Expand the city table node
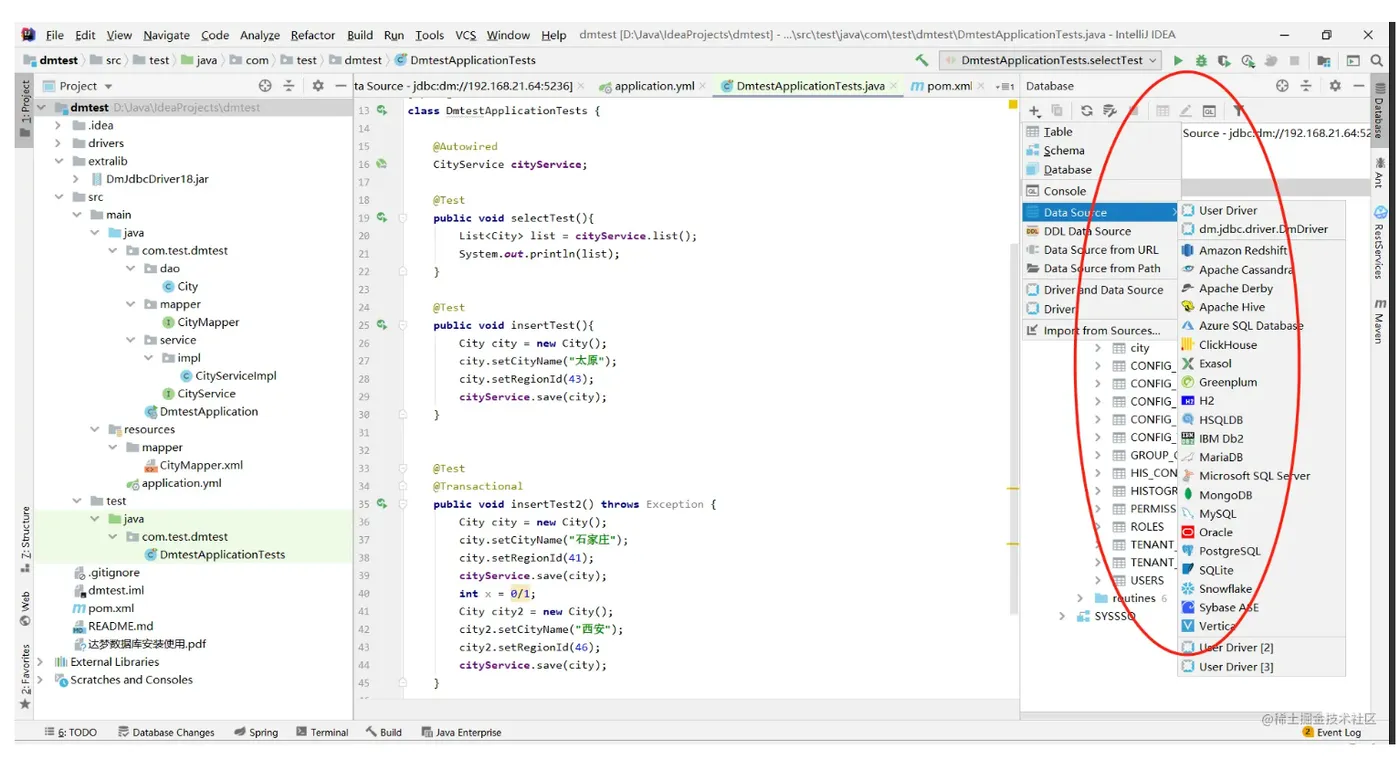1400x770 pixels. [1098, 348]
